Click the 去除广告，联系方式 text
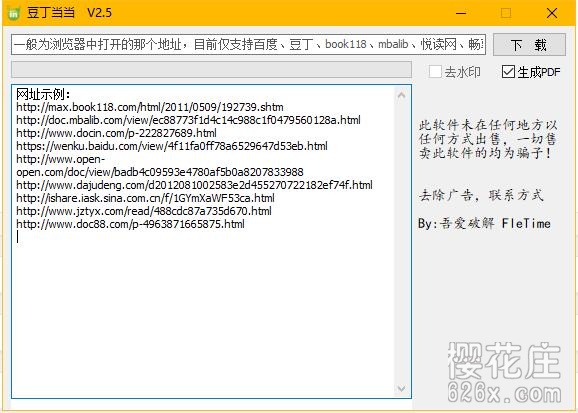Viewport: 578px width, 413px height. (481, 195)
